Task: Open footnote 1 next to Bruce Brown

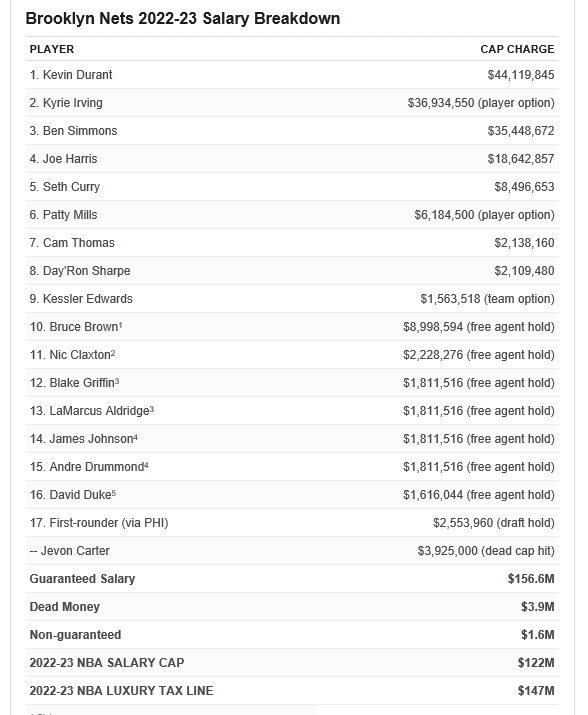Action: [x=120, y=325]
